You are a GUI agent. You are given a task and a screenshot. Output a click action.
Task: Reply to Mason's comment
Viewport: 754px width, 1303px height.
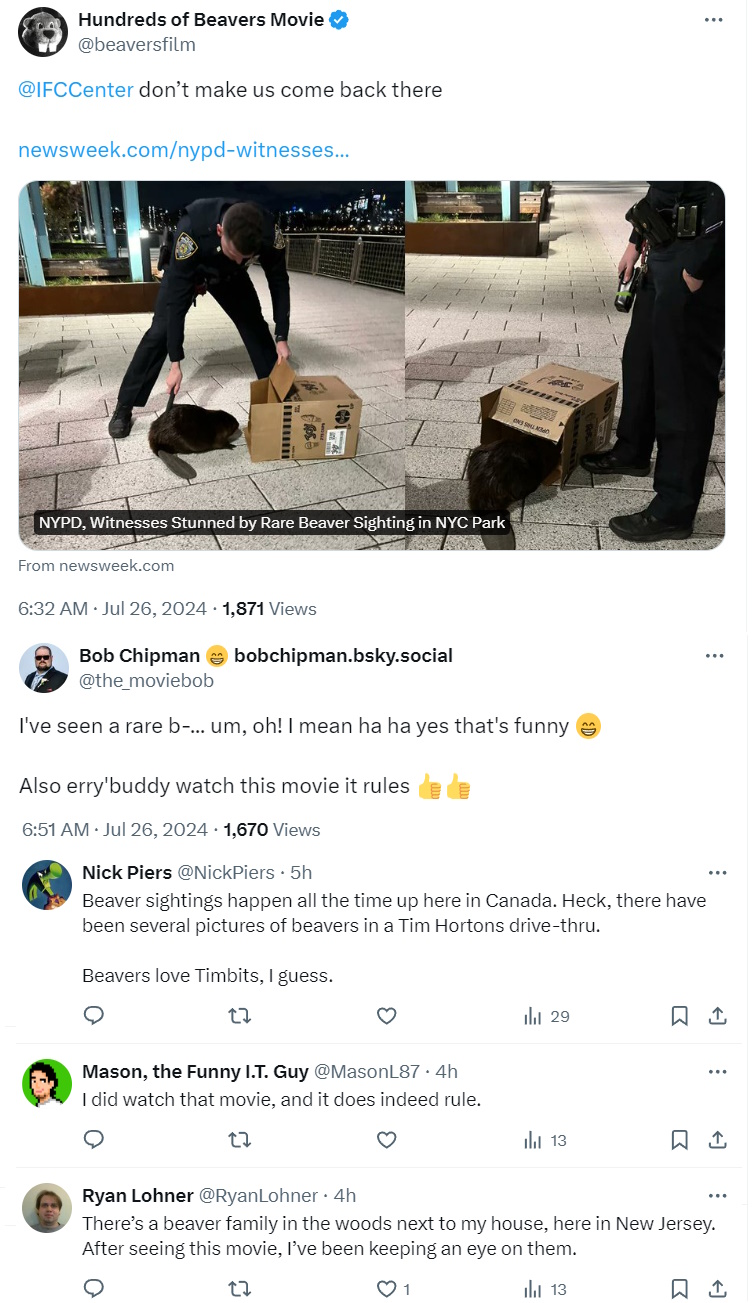pos(94,1139)
